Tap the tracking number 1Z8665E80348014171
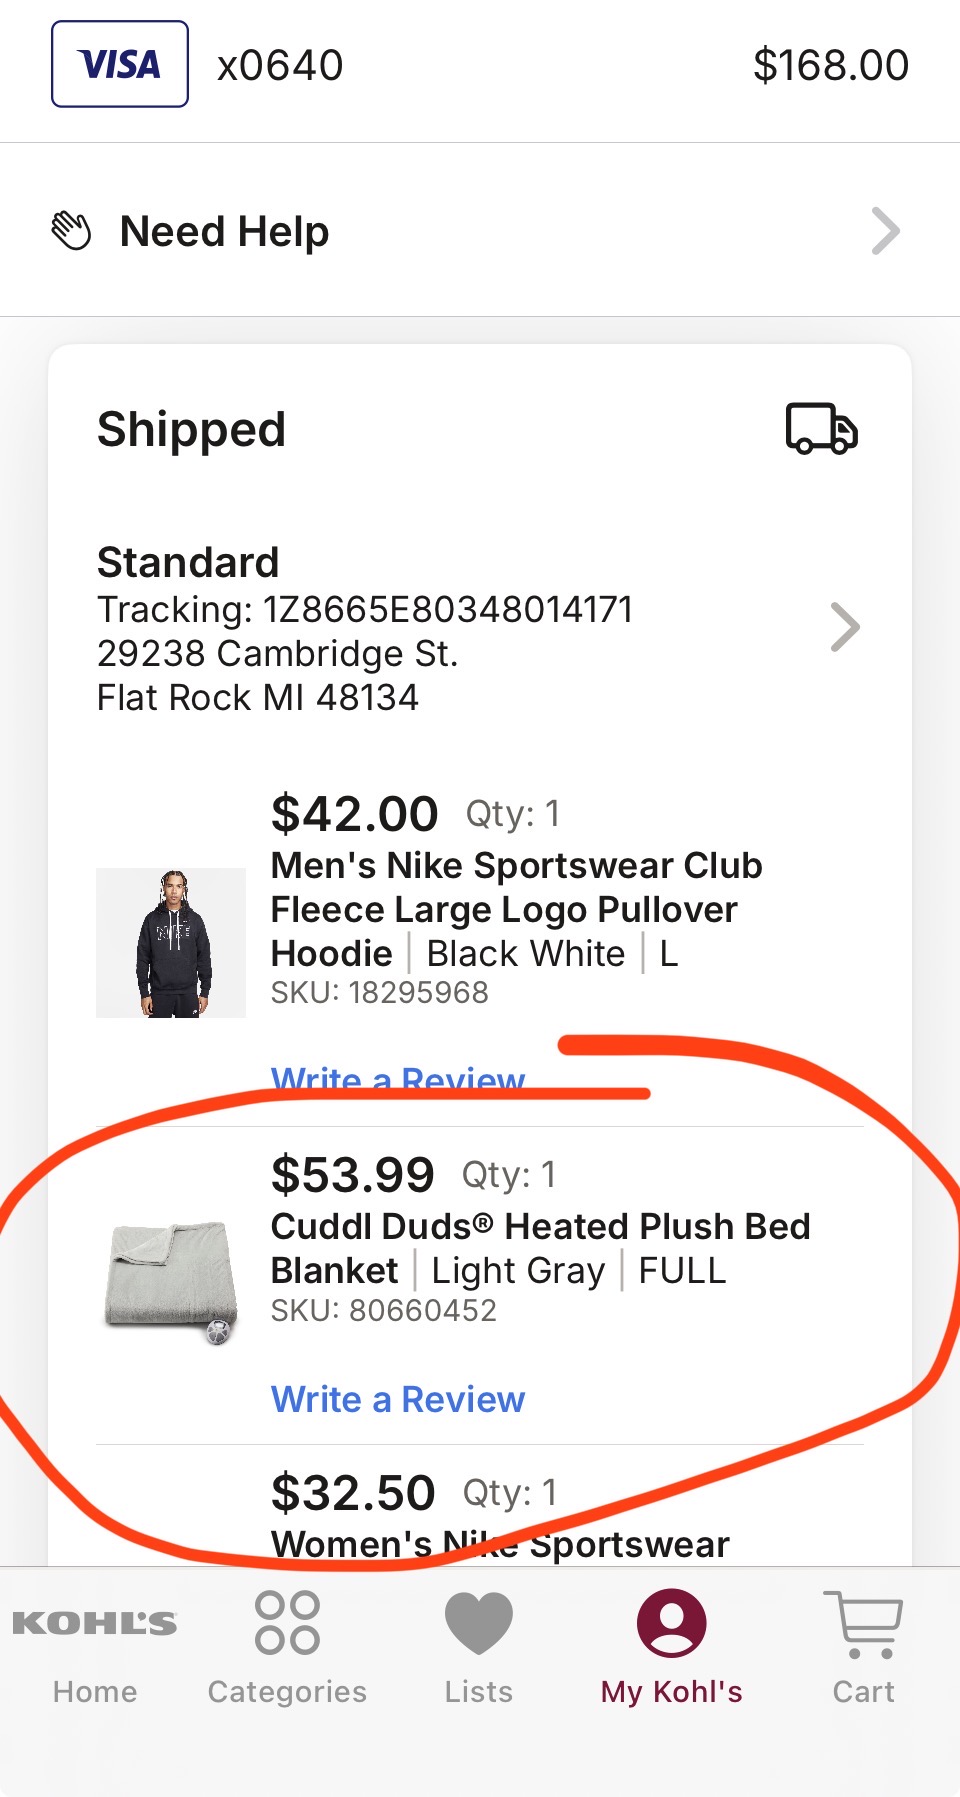The image size is (960, 1797). point(448,609)
